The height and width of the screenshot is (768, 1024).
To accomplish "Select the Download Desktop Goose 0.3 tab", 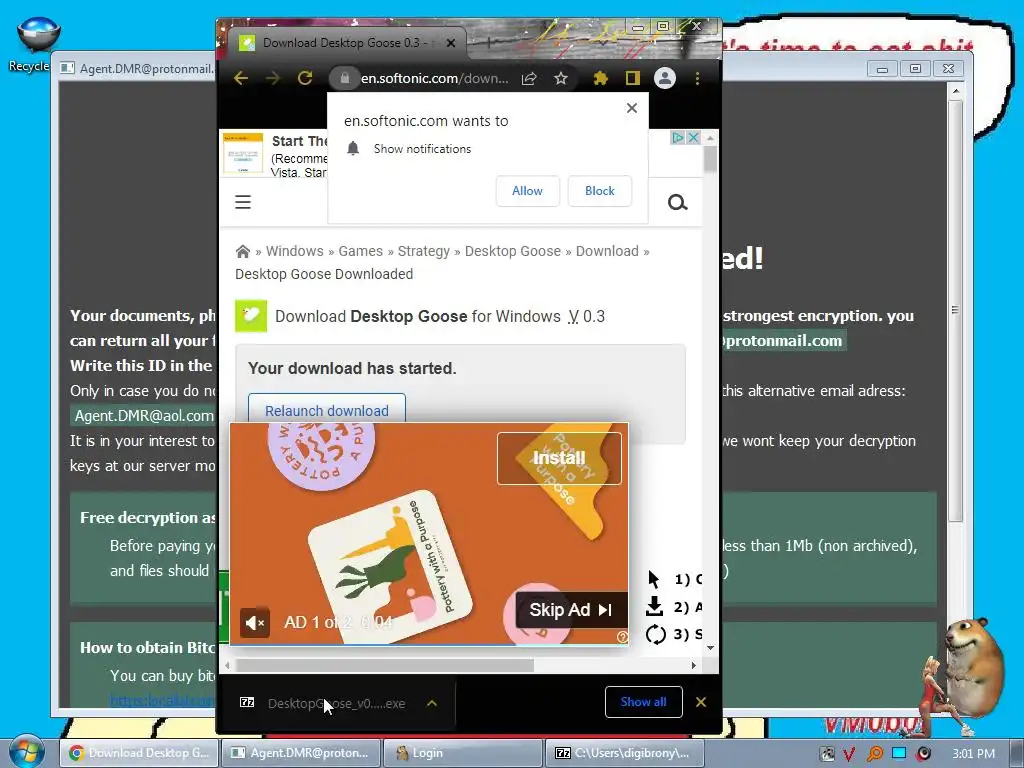I will (x=346, y=43).
